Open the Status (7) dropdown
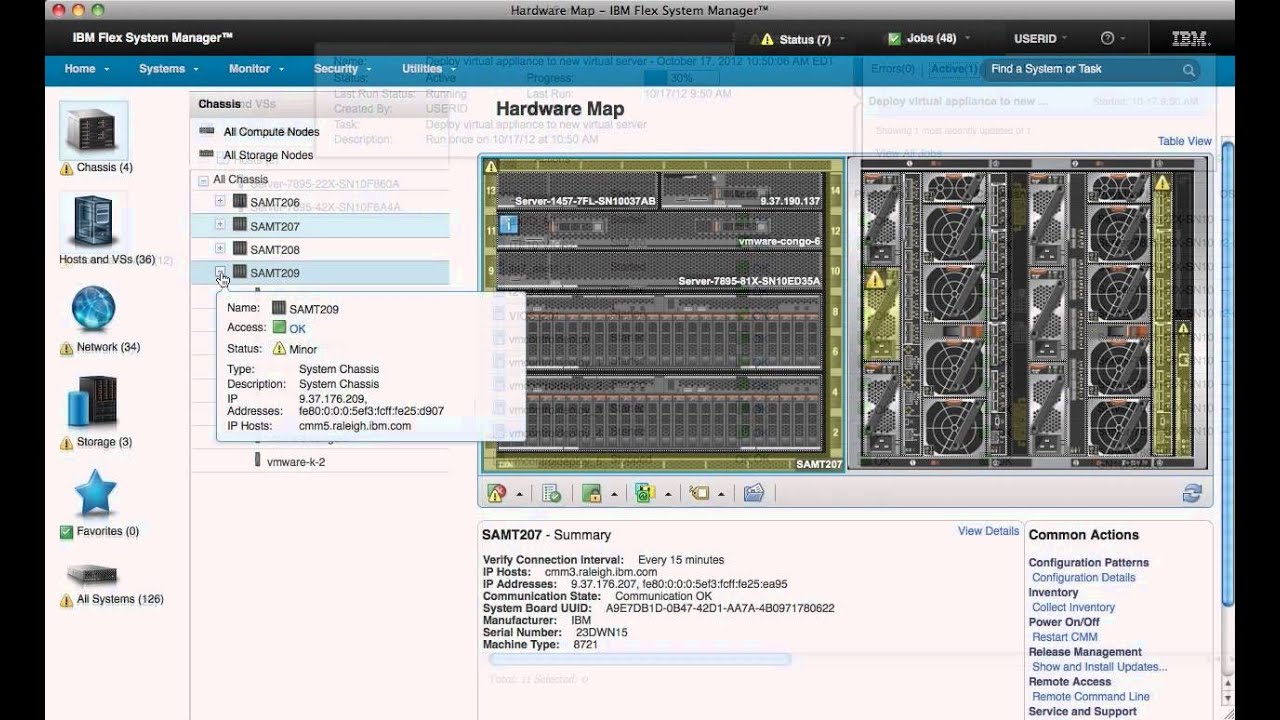1280x720 pixels. click(803, 39)
